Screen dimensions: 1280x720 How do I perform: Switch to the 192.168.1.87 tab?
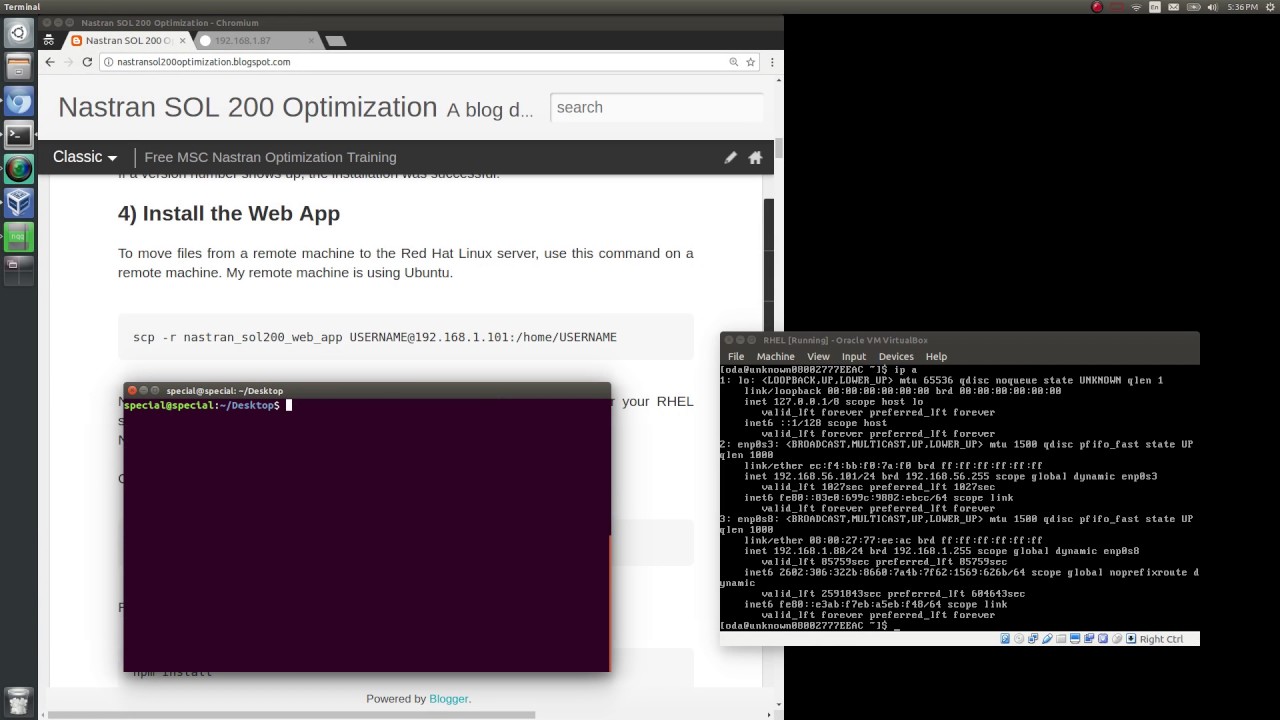coord(254,41)
